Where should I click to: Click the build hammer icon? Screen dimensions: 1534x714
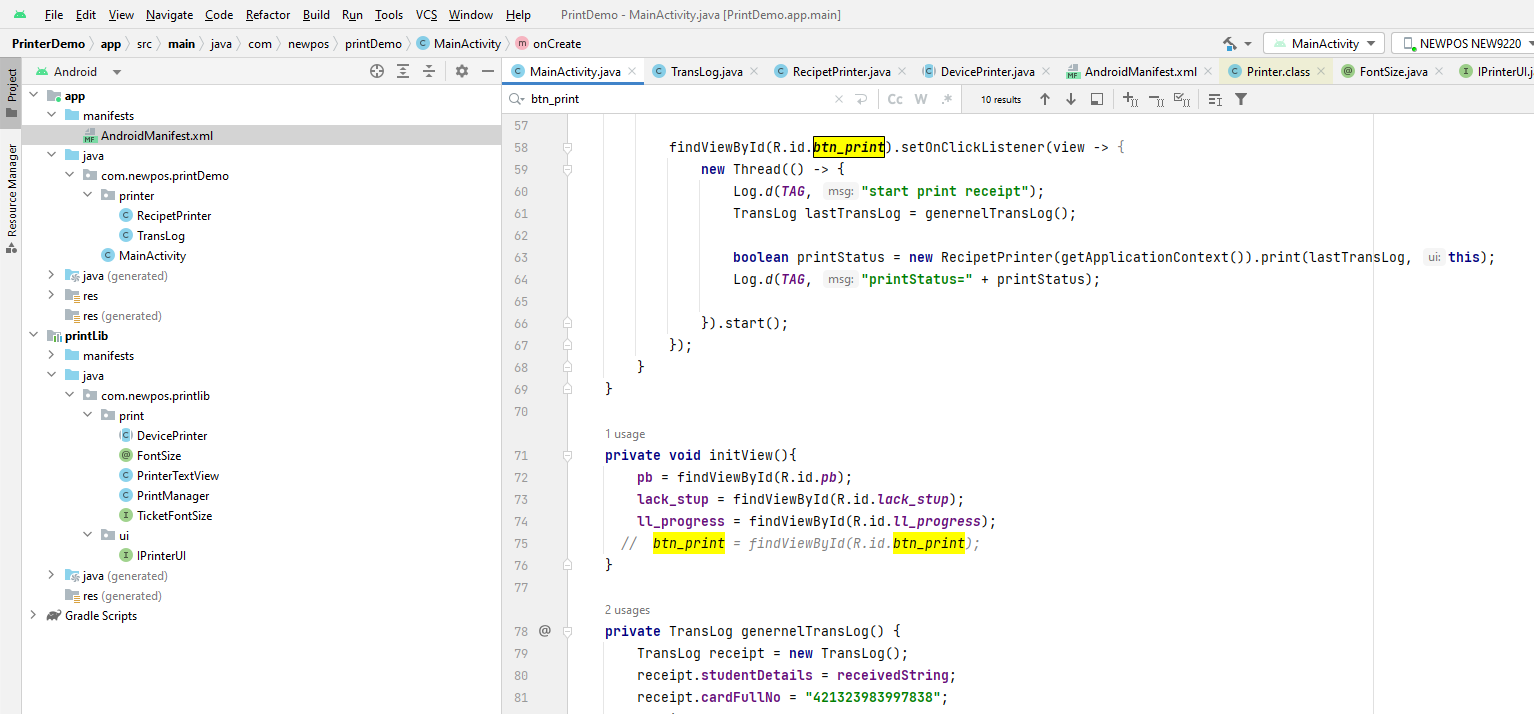pos(1230,43)
